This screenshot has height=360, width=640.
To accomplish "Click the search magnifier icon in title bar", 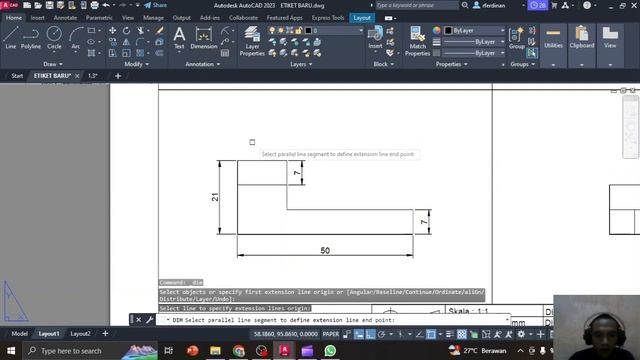I will tap(465, 5).
